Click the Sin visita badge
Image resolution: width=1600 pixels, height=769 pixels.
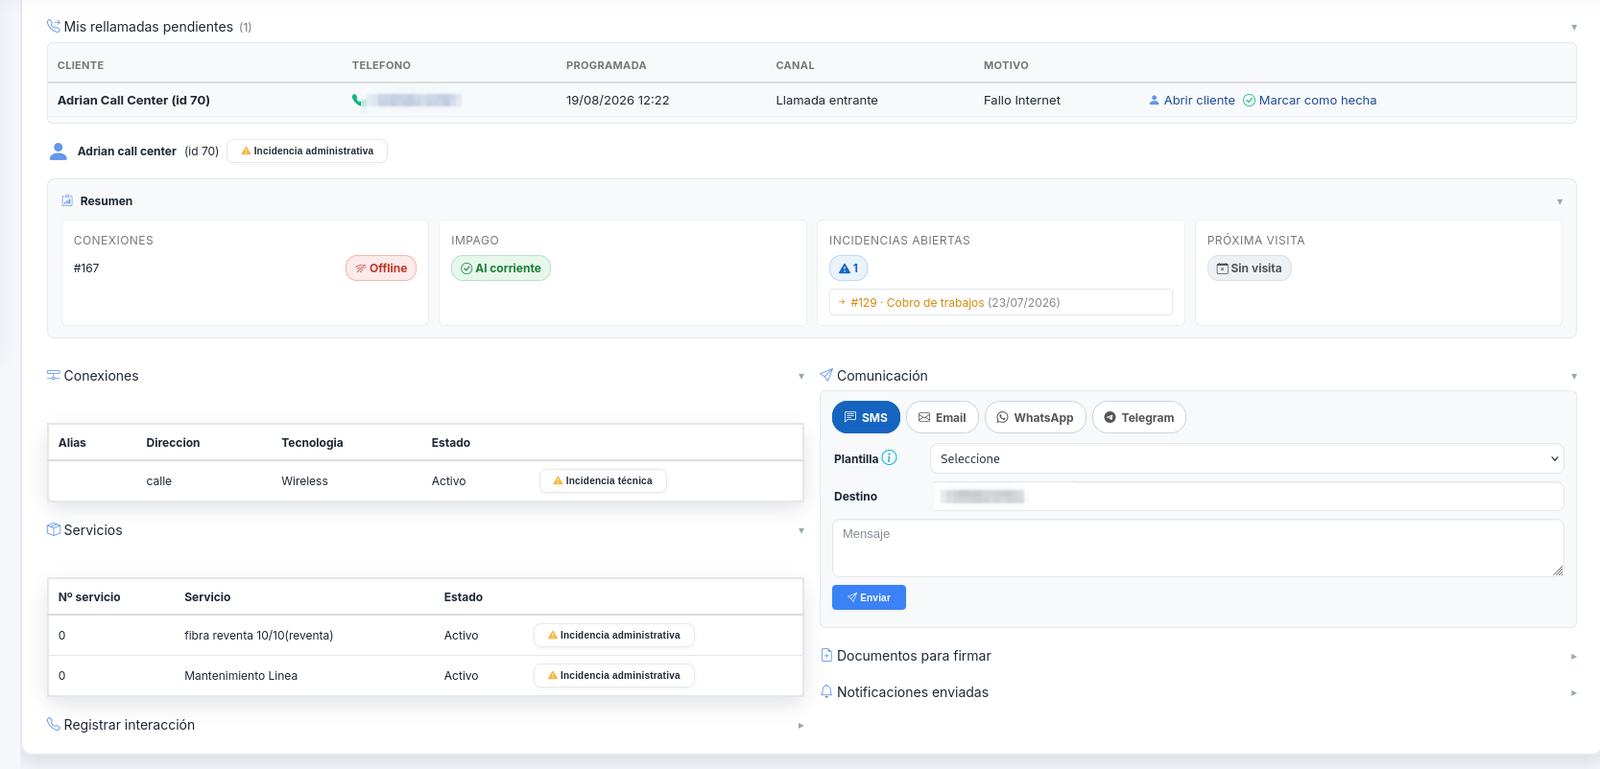pyautogui.click(x=1249, y=268)
